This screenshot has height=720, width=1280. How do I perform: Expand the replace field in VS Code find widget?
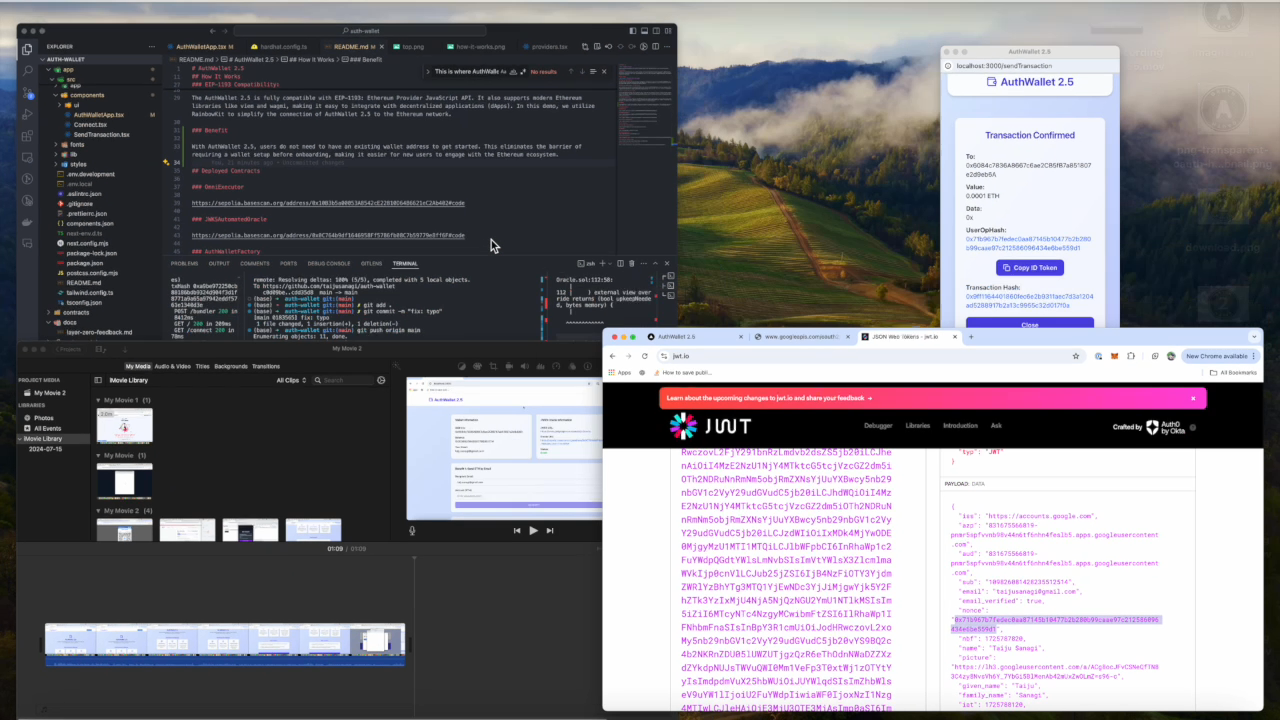point(428,72)
